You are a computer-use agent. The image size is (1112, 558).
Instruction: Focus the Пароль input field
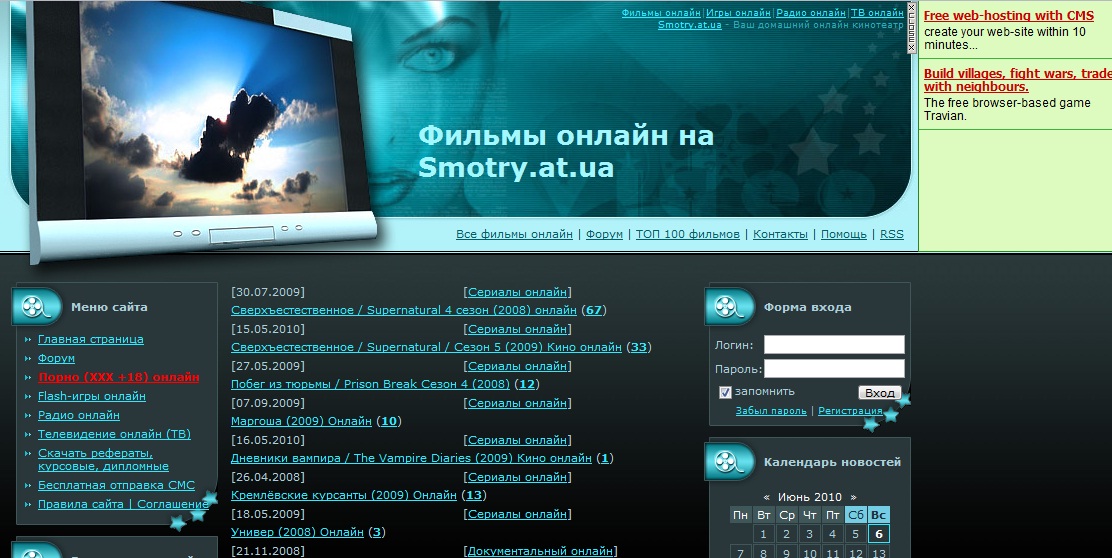[834, 369]
